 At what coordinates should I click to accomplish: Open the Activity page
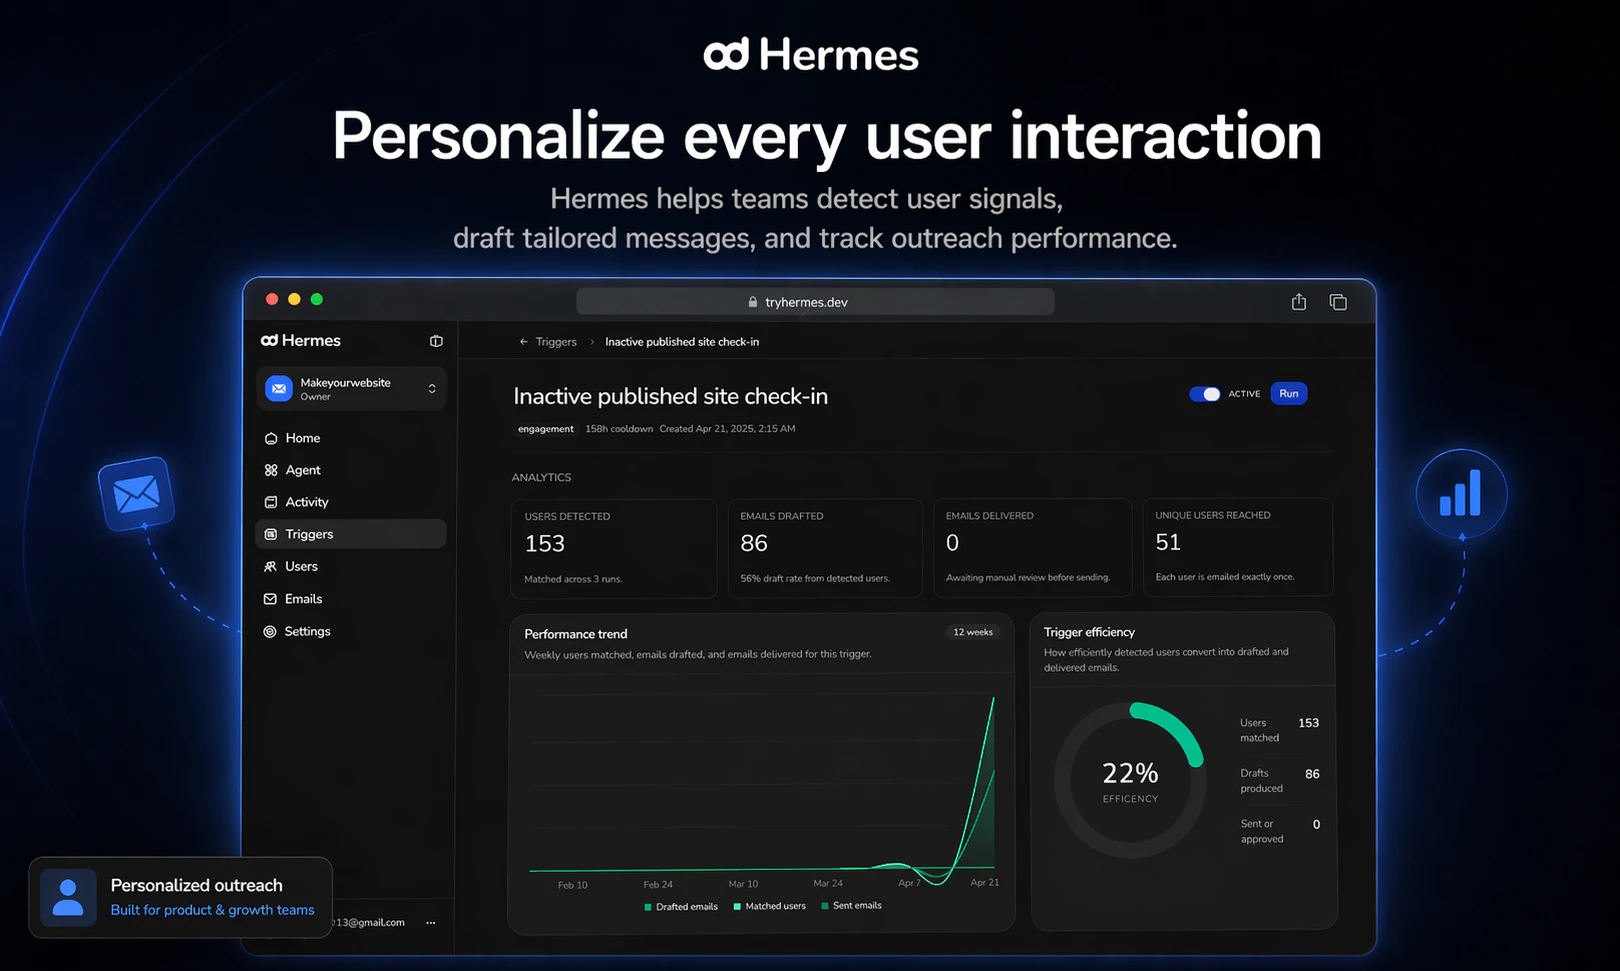[351, 502]
